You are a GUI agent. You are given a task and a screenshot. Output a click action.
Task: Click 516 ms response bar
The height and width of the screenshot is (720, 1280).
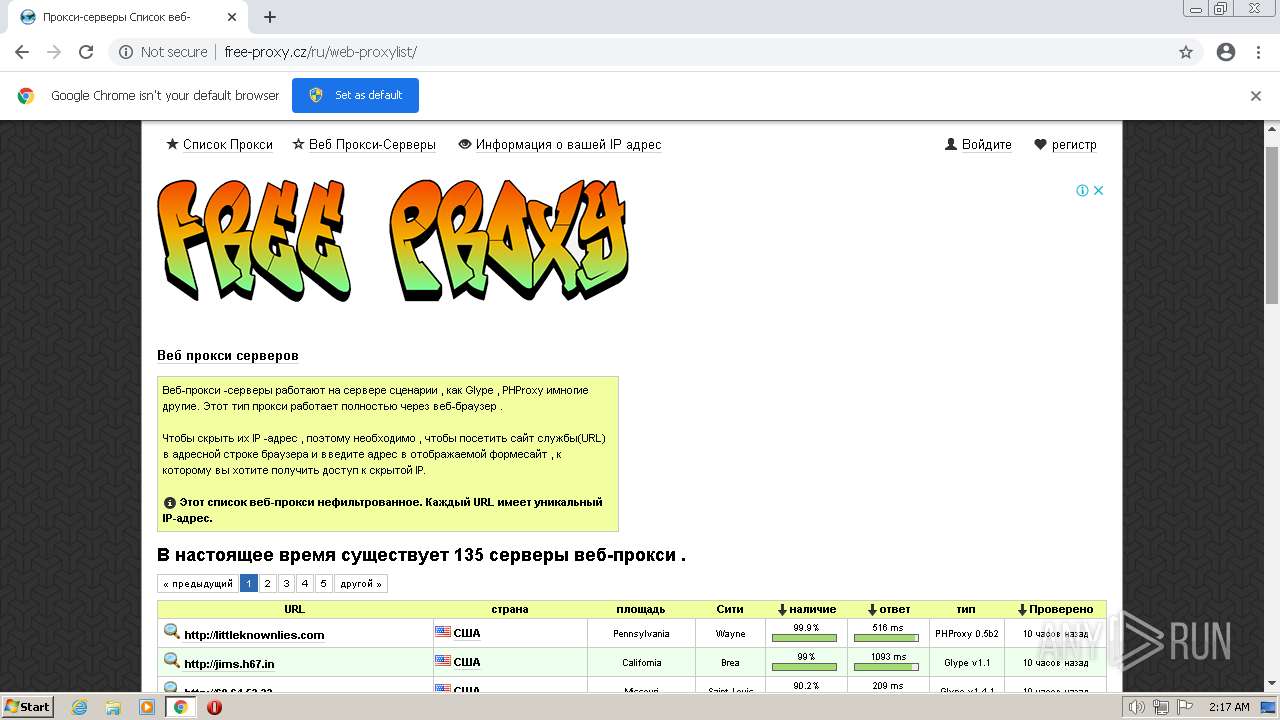[x=887, y=638]
